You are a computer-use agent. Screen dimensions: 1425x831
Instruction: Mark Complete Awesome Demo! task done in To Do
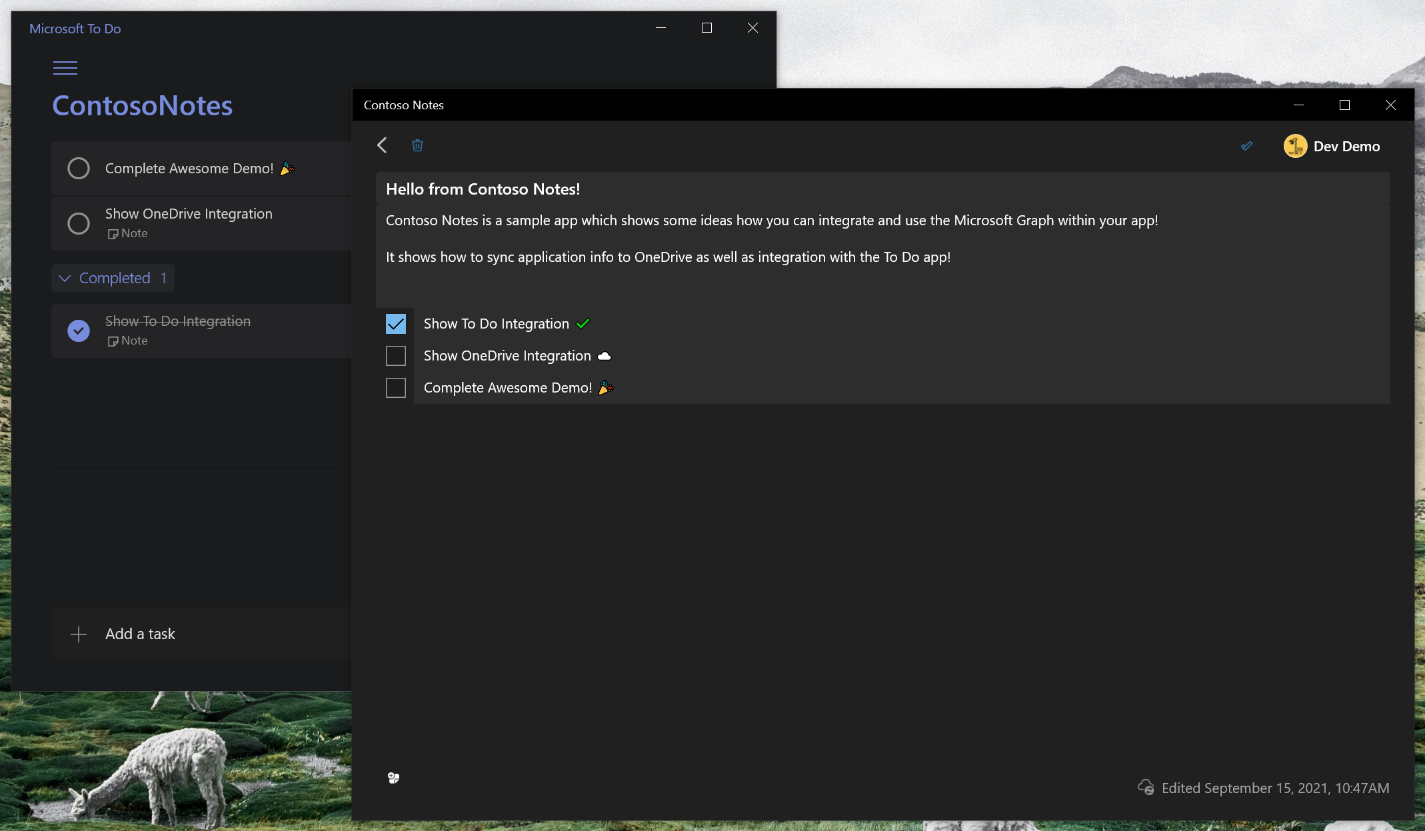(x=79, y=169)
